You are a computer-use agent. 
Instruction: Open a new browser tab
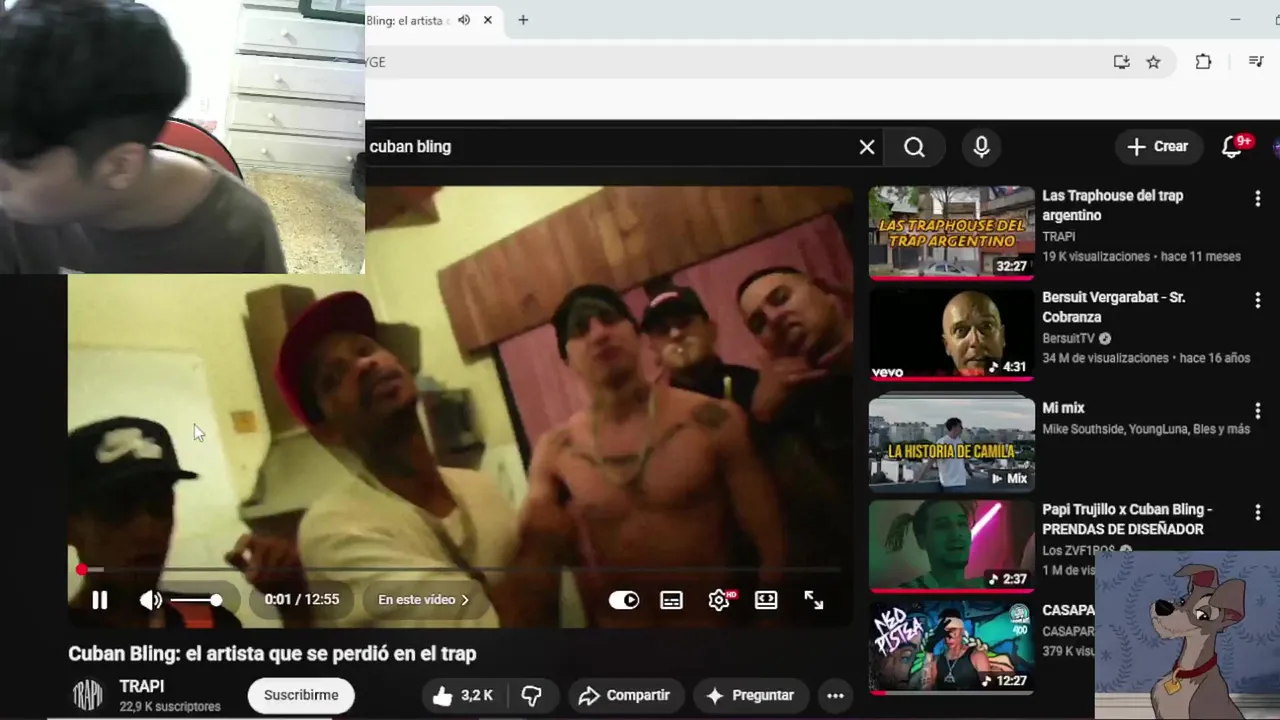[523, 20]
